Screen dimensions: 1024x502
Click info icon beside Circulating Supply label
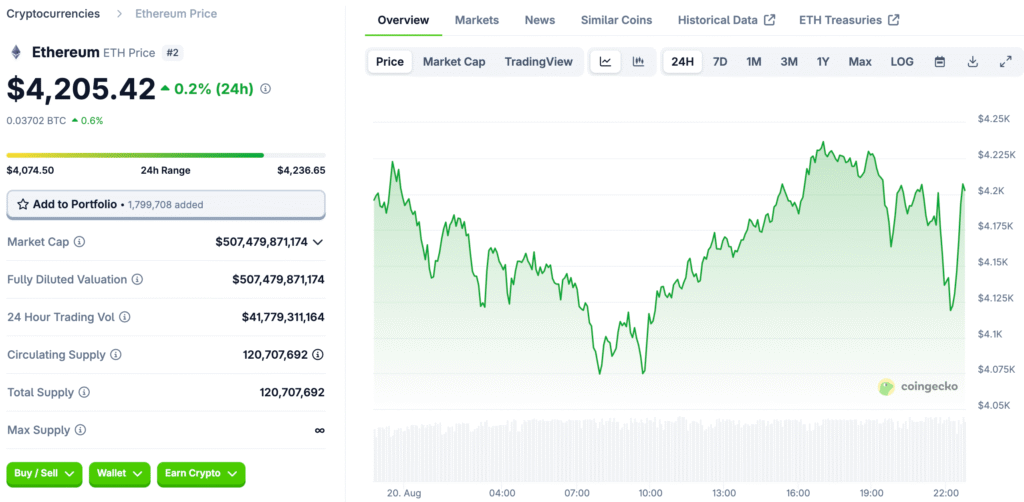coord(115,355)
